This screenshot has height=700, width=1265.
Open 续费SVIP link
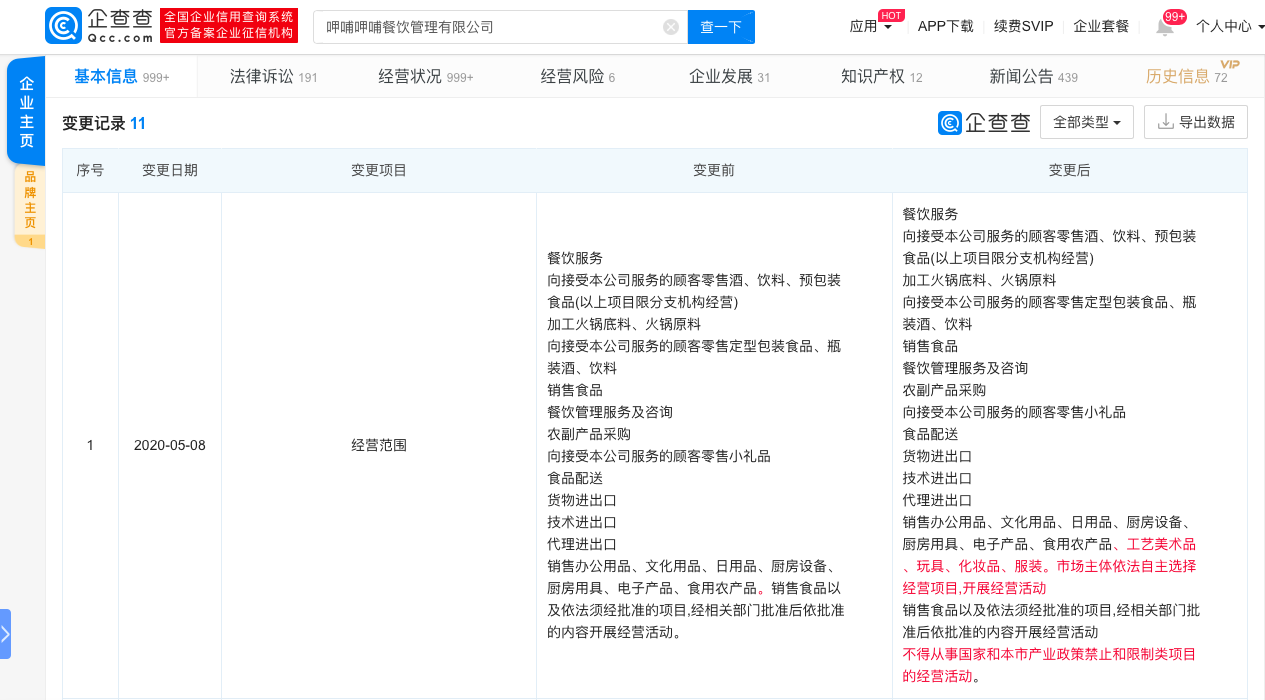point(1023,27)
